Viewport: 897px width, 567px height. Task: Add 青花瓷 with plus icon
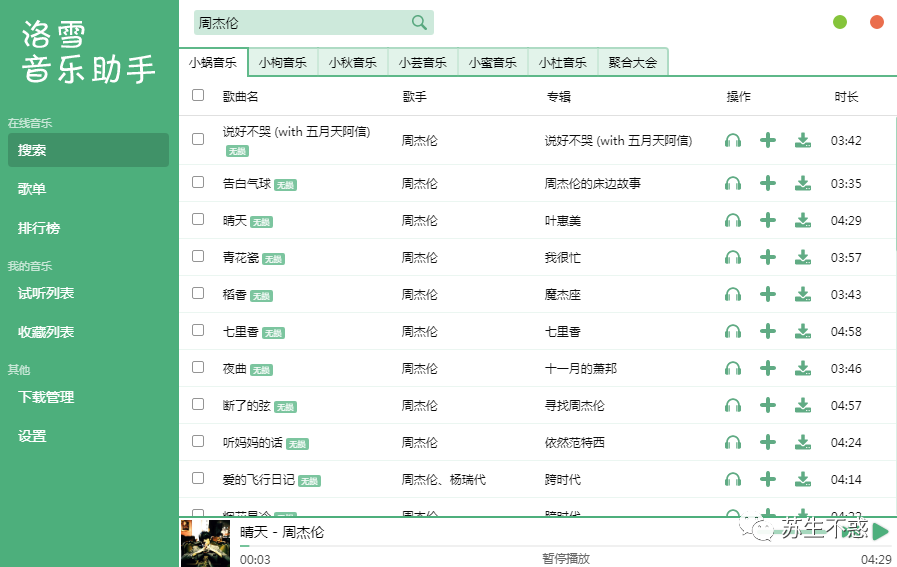768,257
